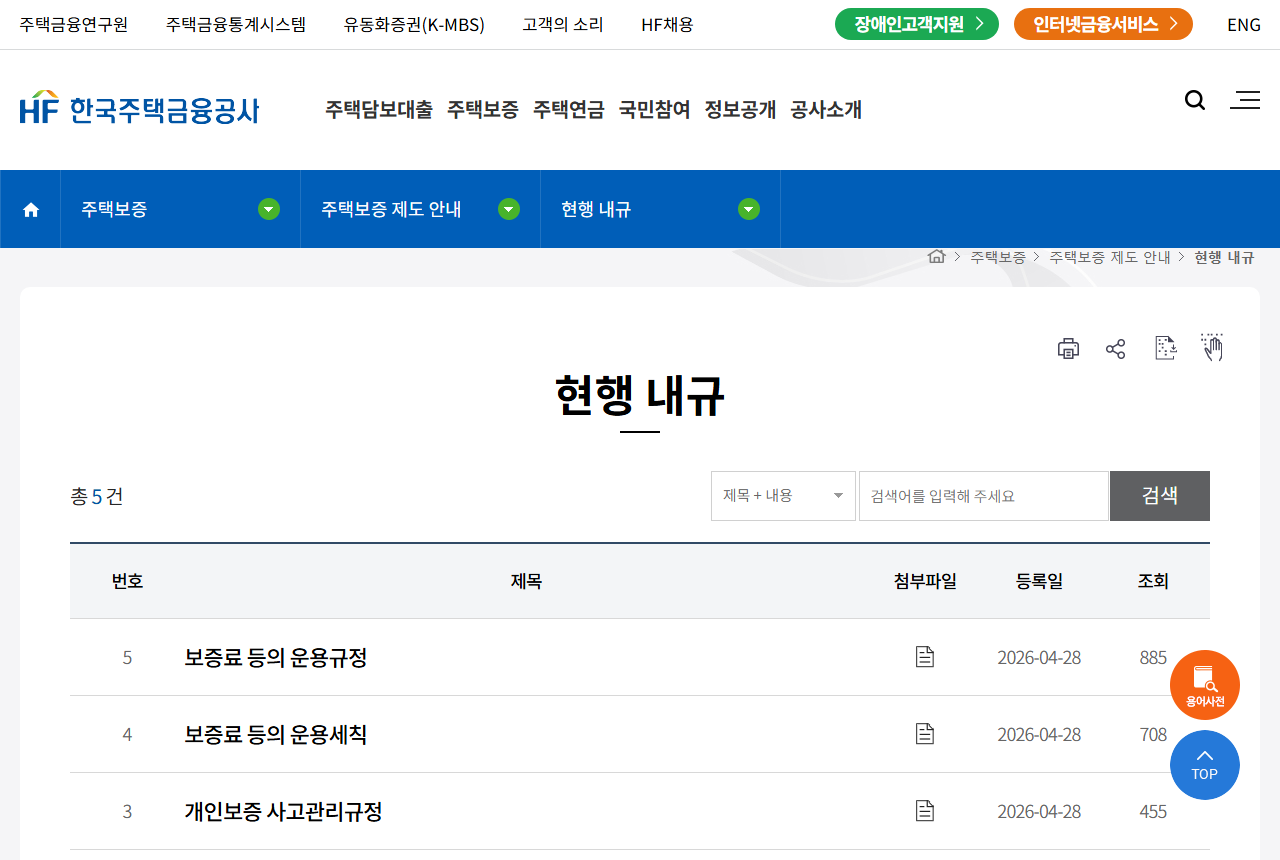This screenshot has width=1280, height=860.
Task: Focus the 검색어를 입력해 주세요 search field
Action: click(983, 496)
